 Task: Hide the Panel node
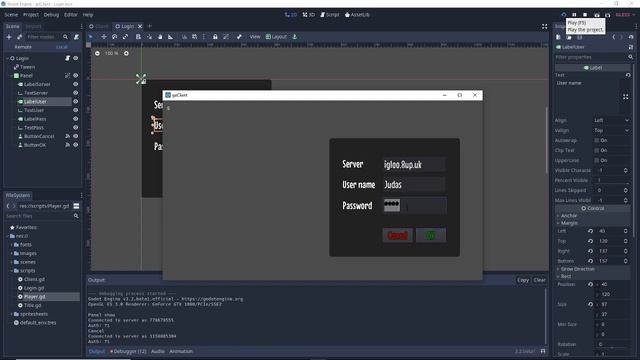(x=76, y=76)
